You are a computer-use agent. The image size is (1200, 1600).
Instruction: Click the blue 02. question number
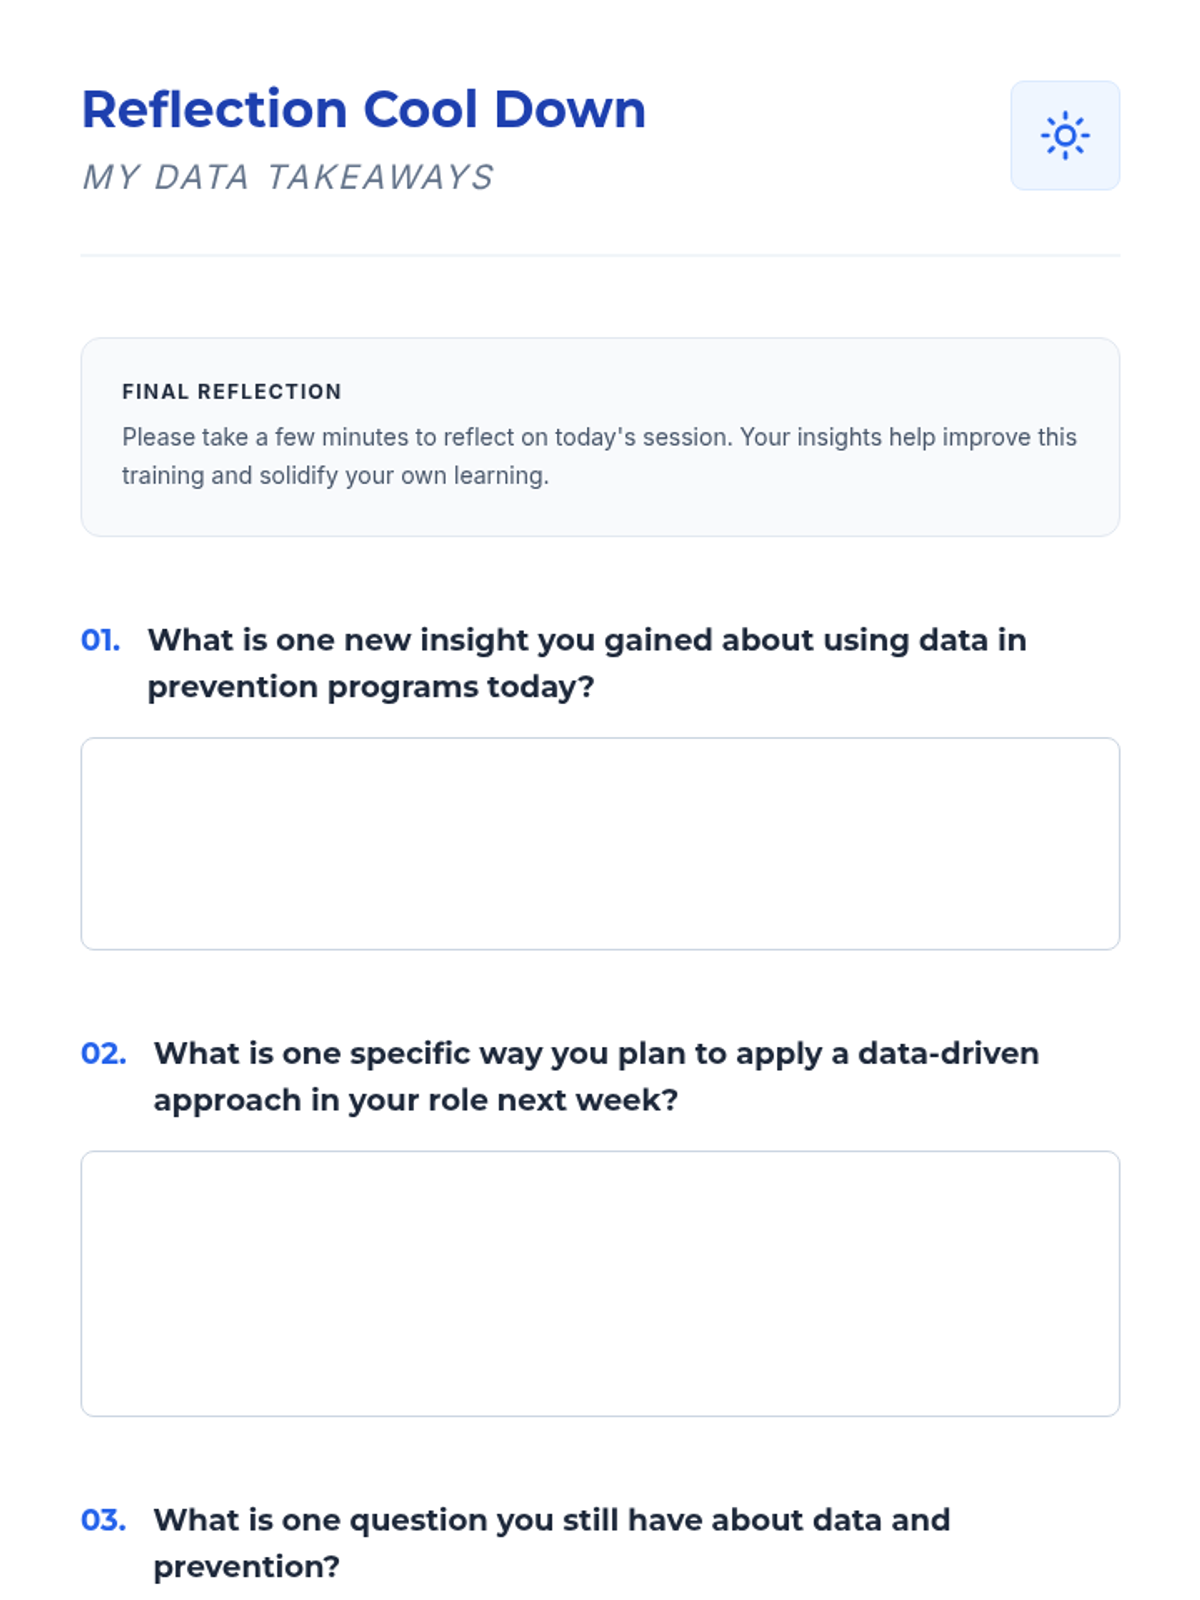tap(104, 1053)
